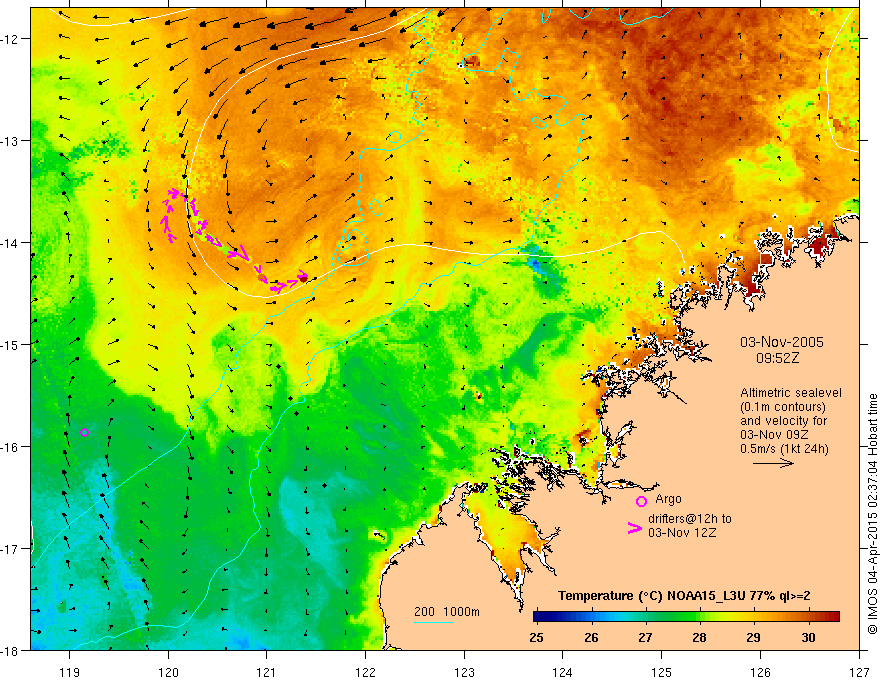Click longitude axis label 123

(x=465, y=672)
